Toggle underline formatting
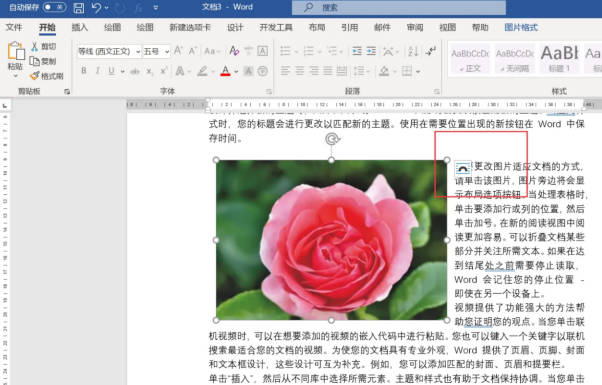The height and width of the screenshot is (385, 602). (x=111, y=71)
